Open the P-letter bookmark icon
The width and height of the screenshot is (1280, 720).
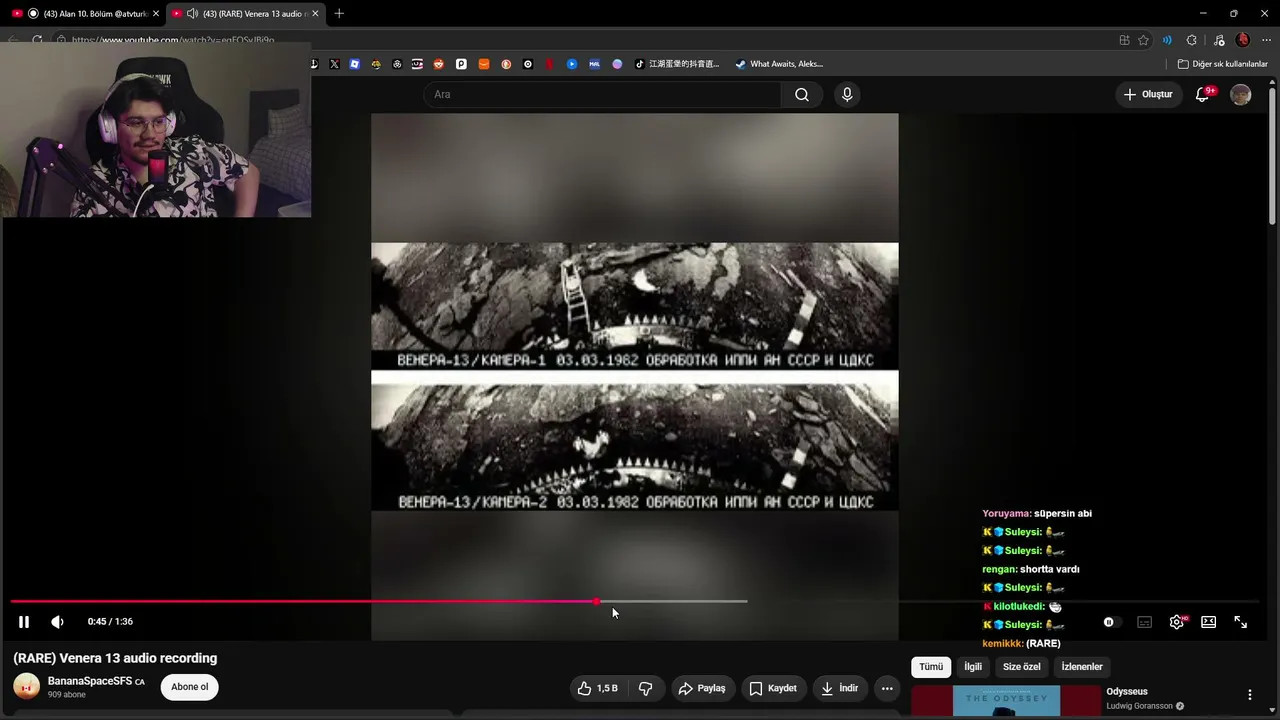[461, 64]
